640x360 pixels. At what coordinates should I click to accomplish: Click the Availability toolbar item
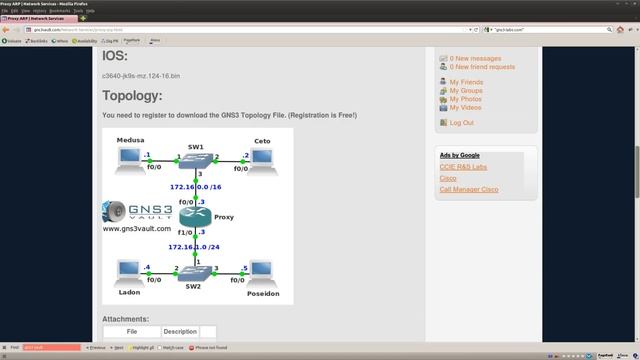tap(84, 41)
